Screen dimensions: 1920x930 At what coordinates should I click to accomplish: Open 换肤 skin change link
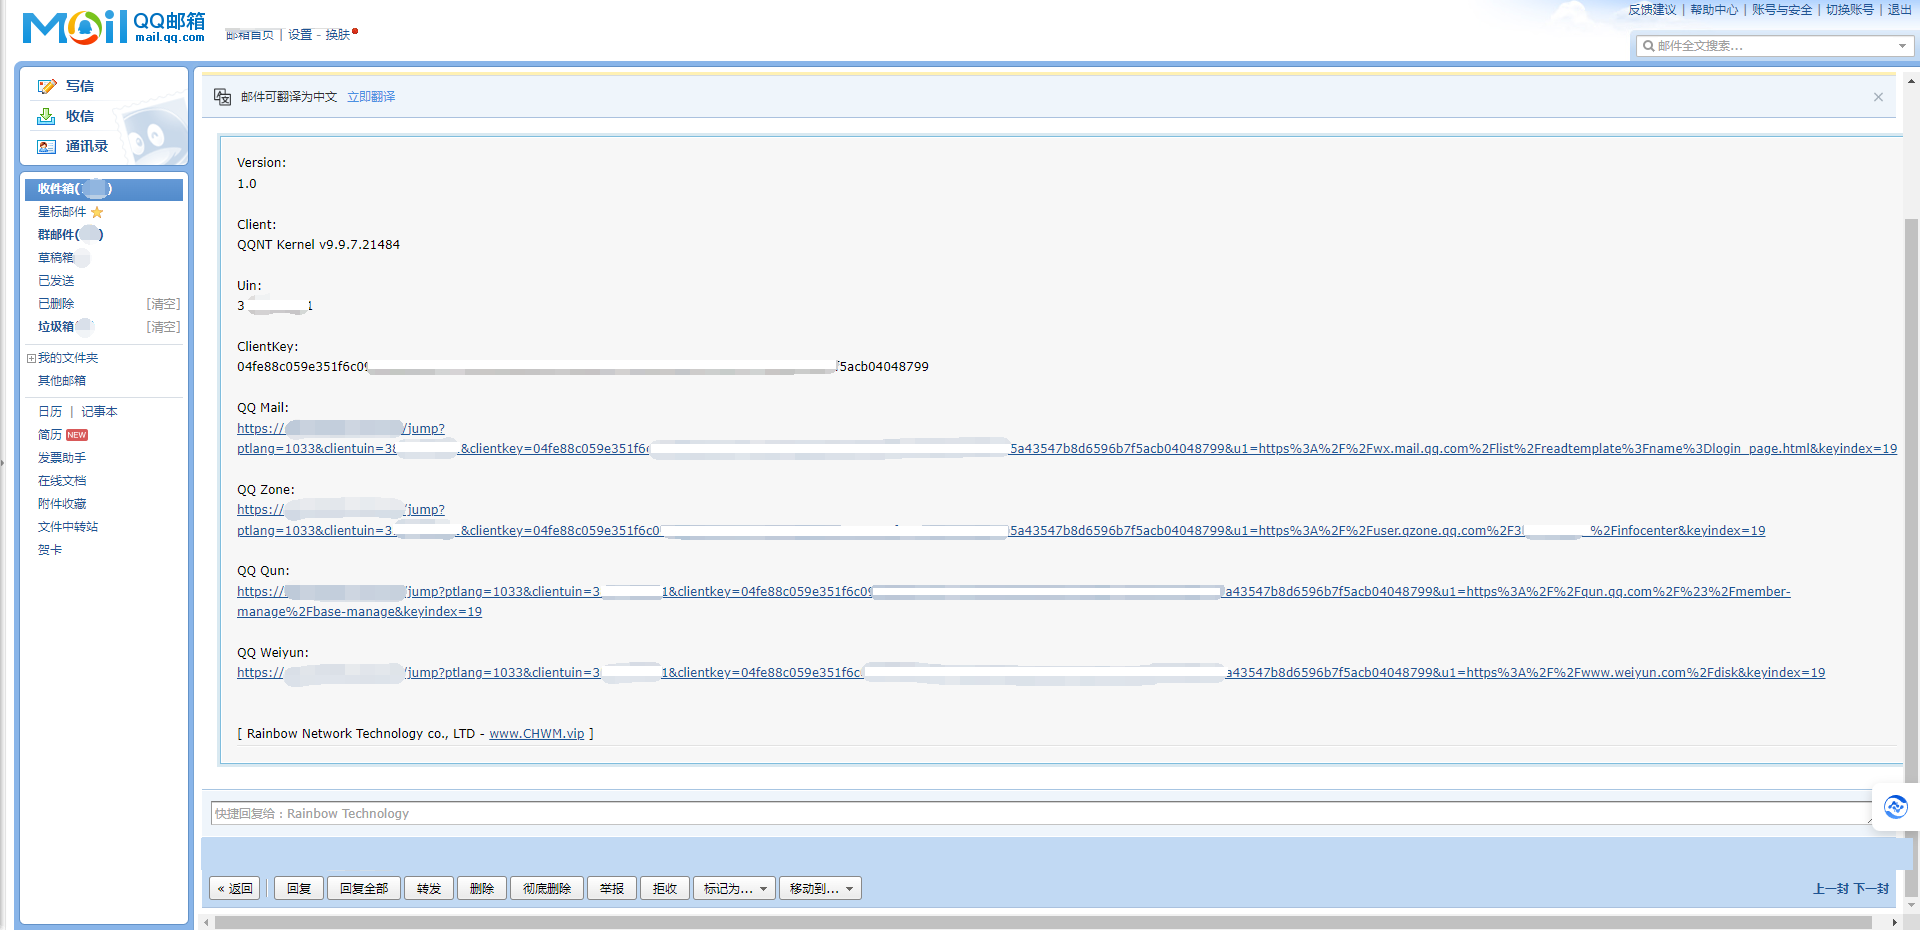point(338,35)
